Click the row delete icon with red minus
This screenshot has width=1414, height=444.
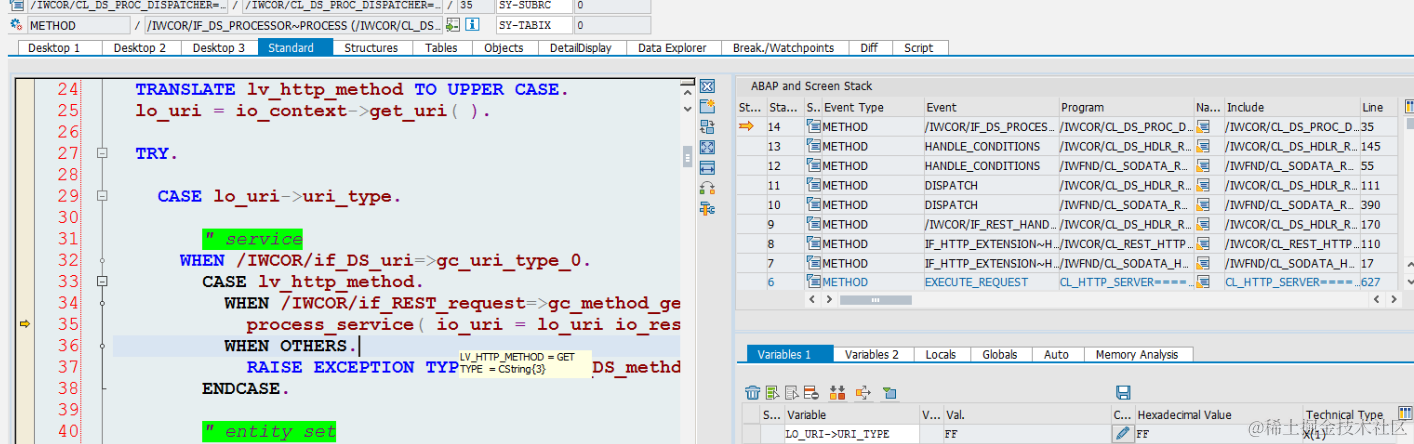[x=809, y=393]
